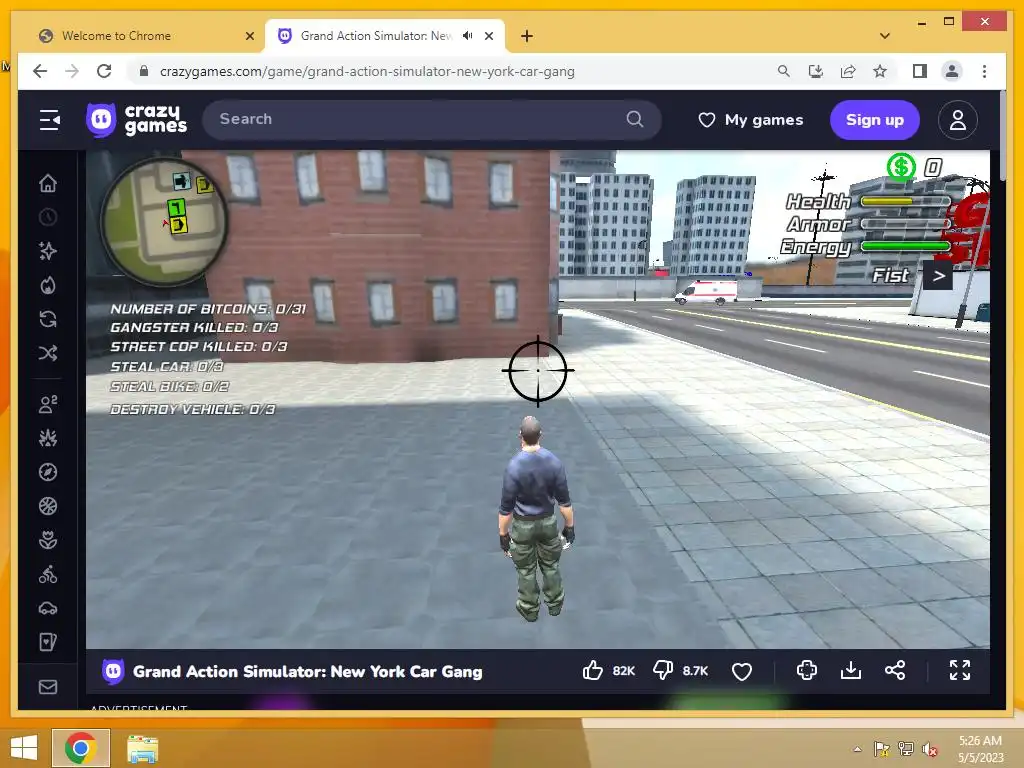Open Chrome three-dot menu
The image size is (1024, 768).
(984, 71)
